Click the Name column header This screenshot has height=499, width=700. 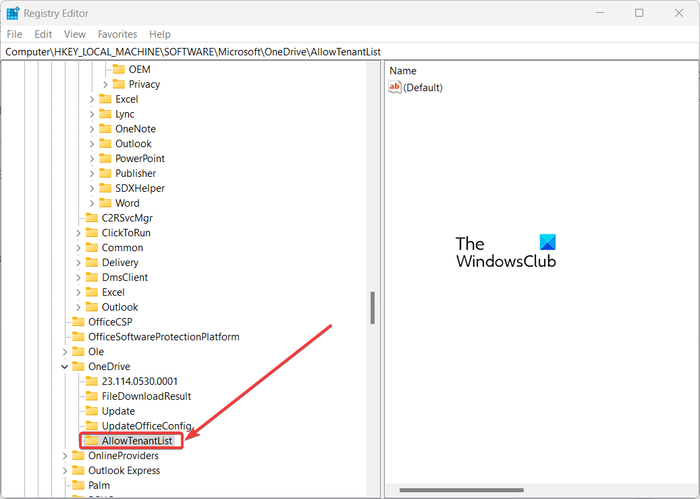[403, 71]
